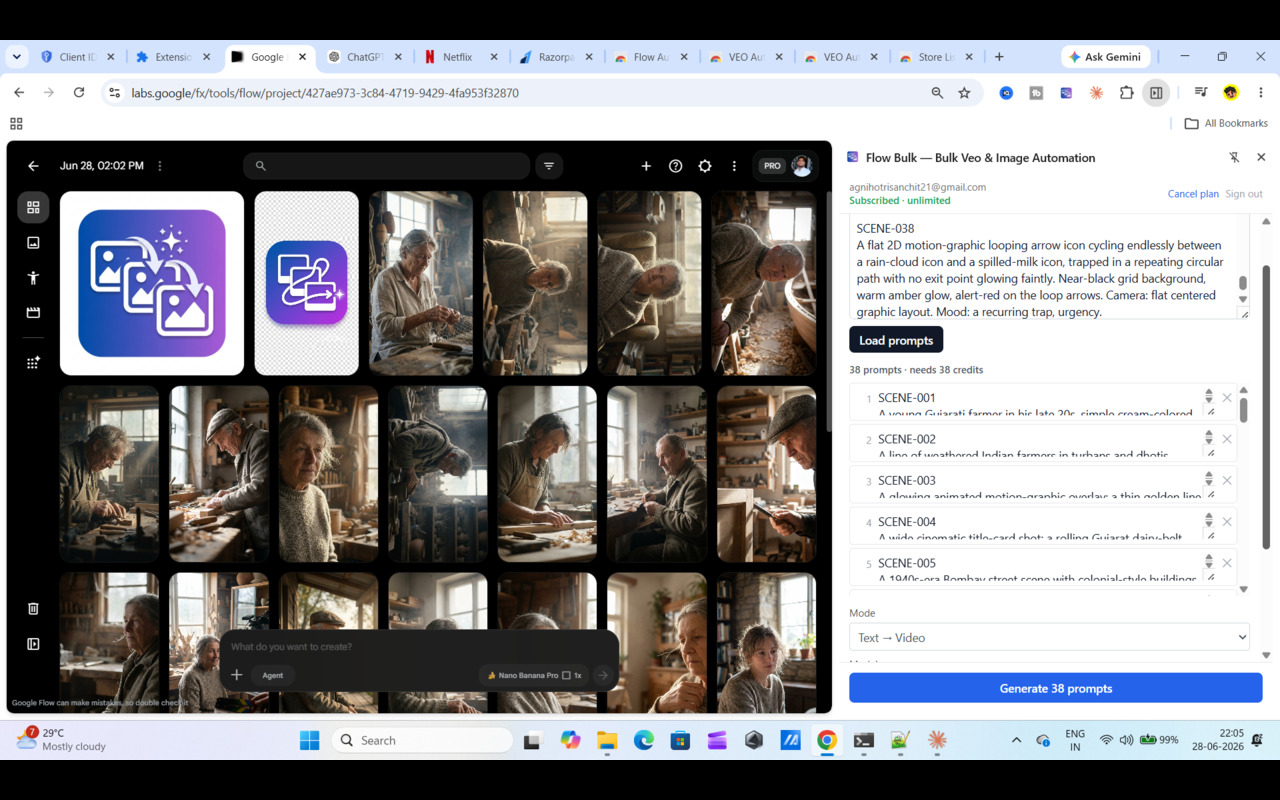Adjust SCENE-003 textarea spinner arrows
Viewport: 1280px width, 800px height.
point(1209,480)
